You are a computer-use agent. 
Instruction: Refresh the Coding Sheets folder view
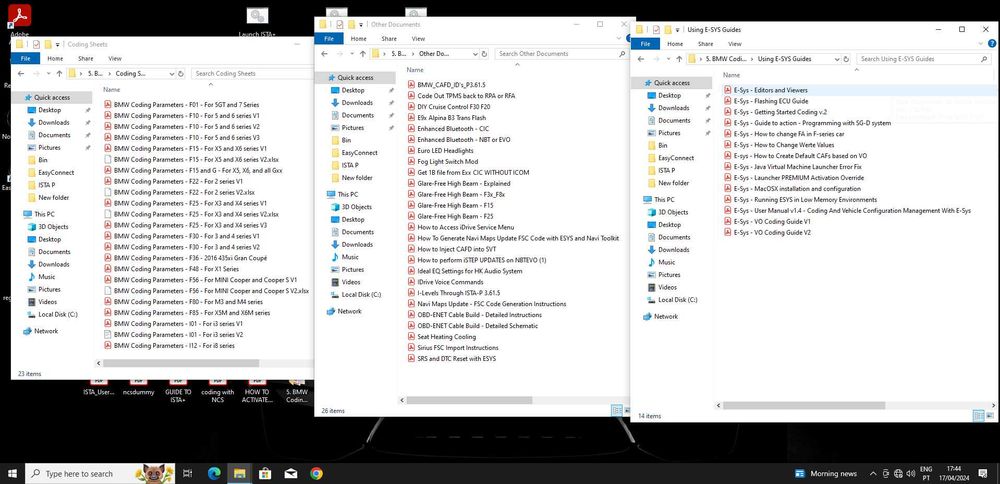(x=180, y=73)
